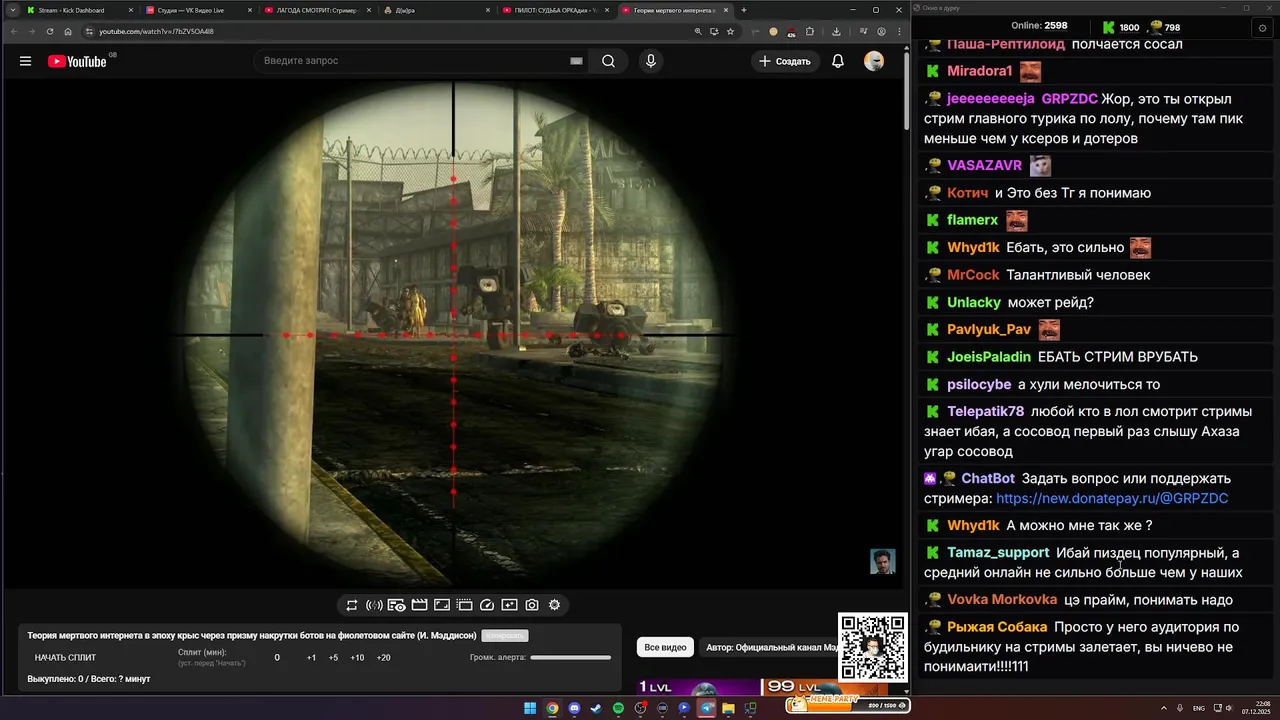Click the YouTube search magnifier button

[608, 61]
